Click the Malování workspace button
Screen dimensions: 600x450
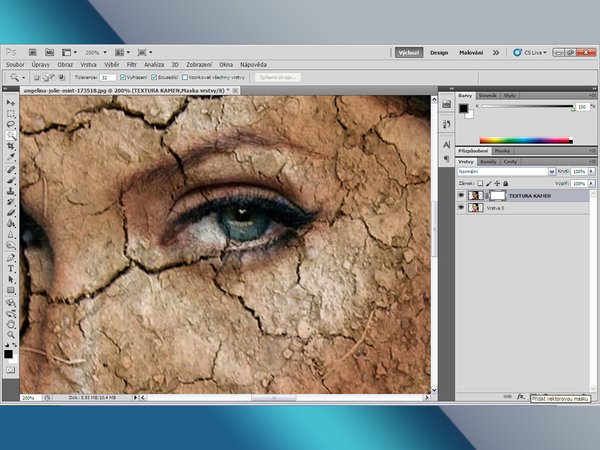click(471, 52)
